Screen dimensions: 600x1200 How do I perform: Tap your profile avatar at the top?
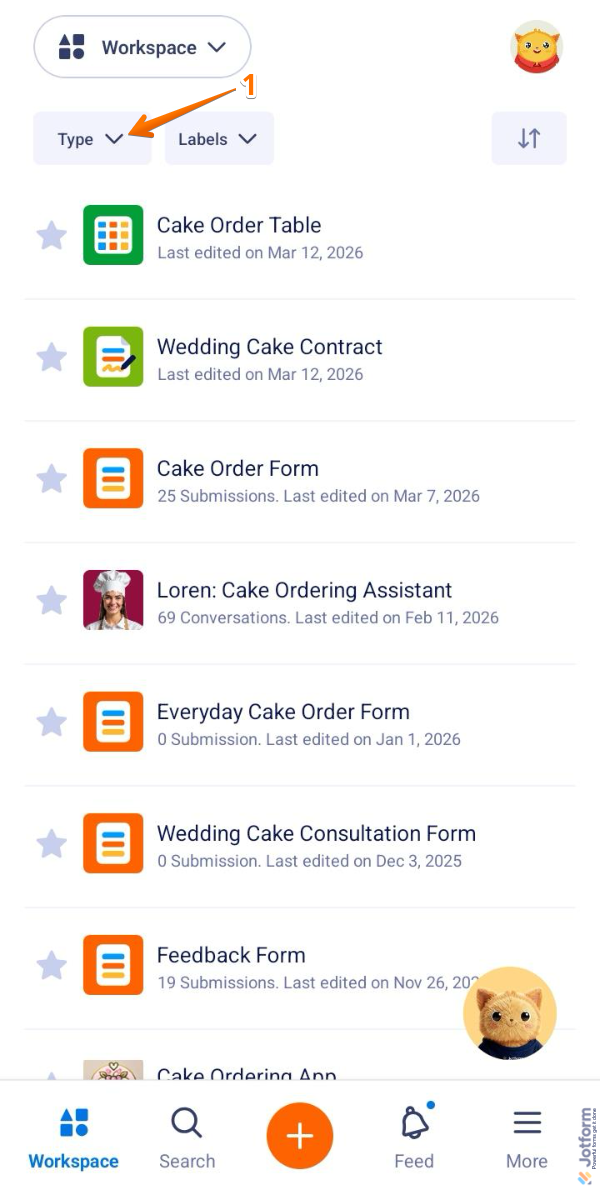(x=537, y=46)
